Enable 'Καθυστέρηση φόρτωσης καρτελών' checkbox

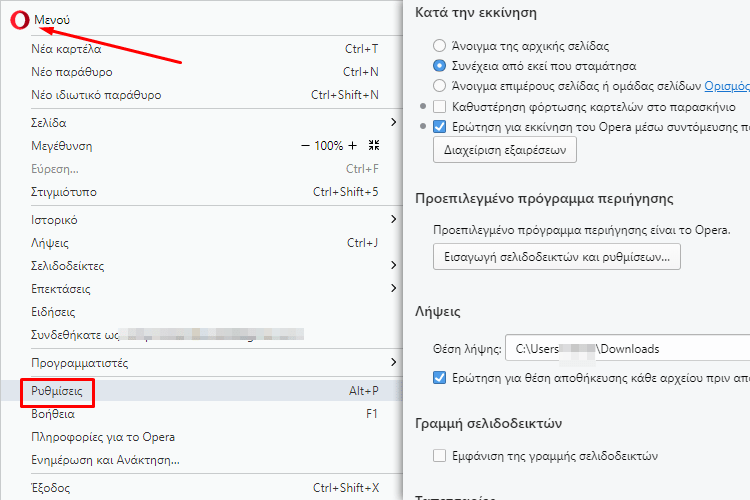click(439, 106)
